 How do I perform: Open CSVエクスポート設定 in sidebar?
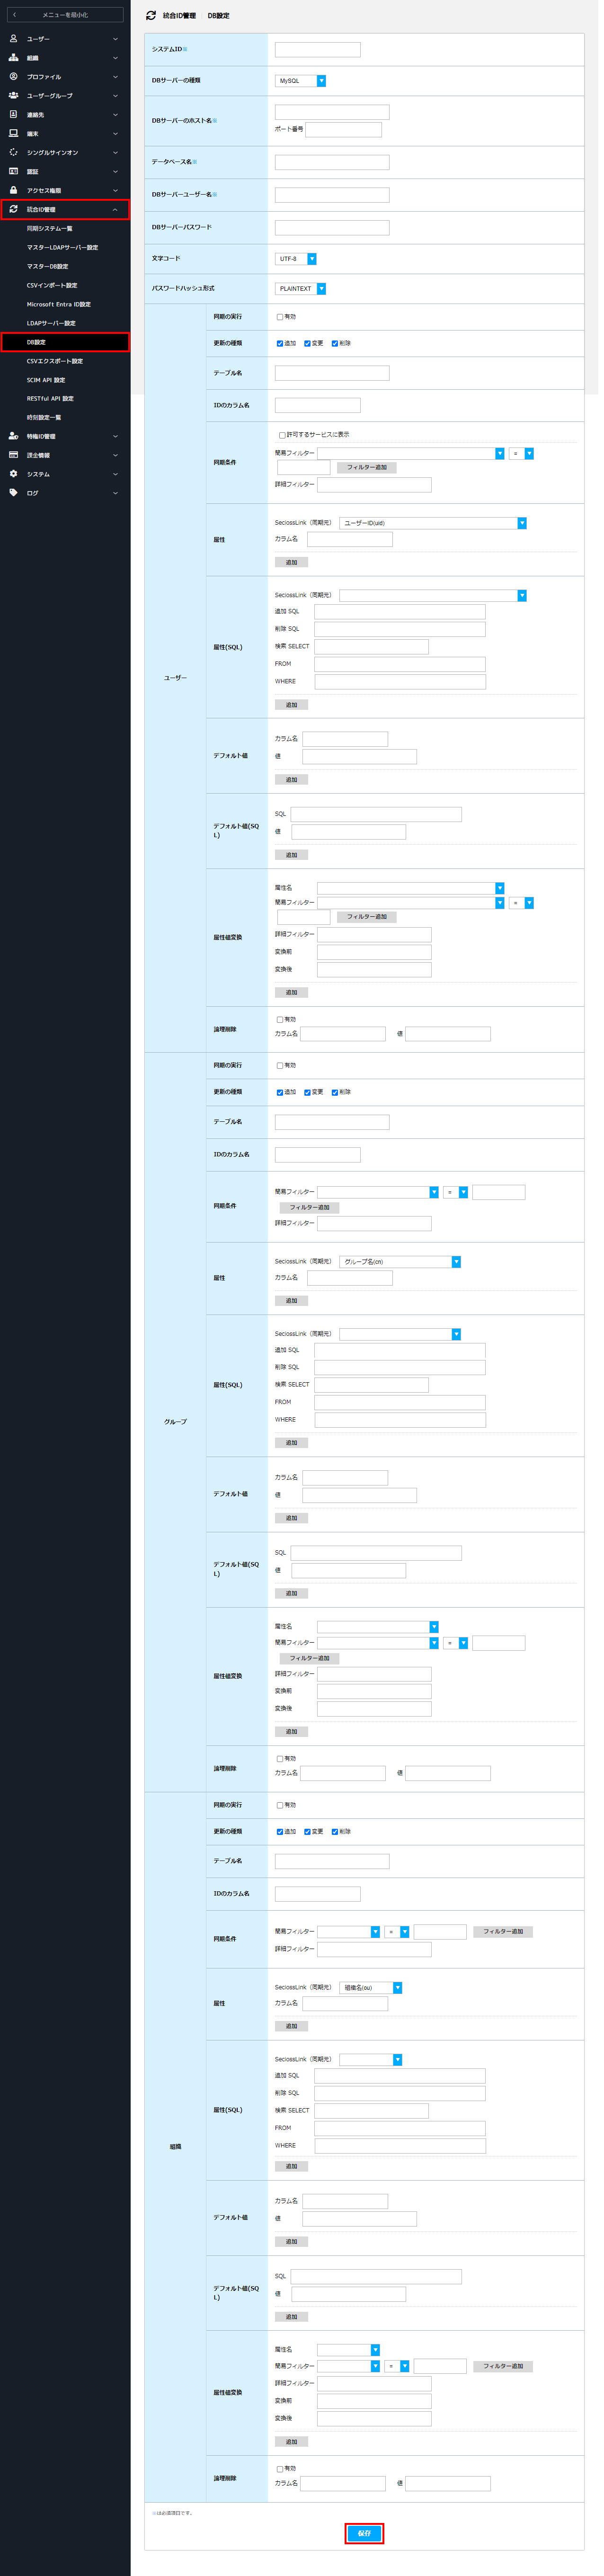tap(55, 361)
